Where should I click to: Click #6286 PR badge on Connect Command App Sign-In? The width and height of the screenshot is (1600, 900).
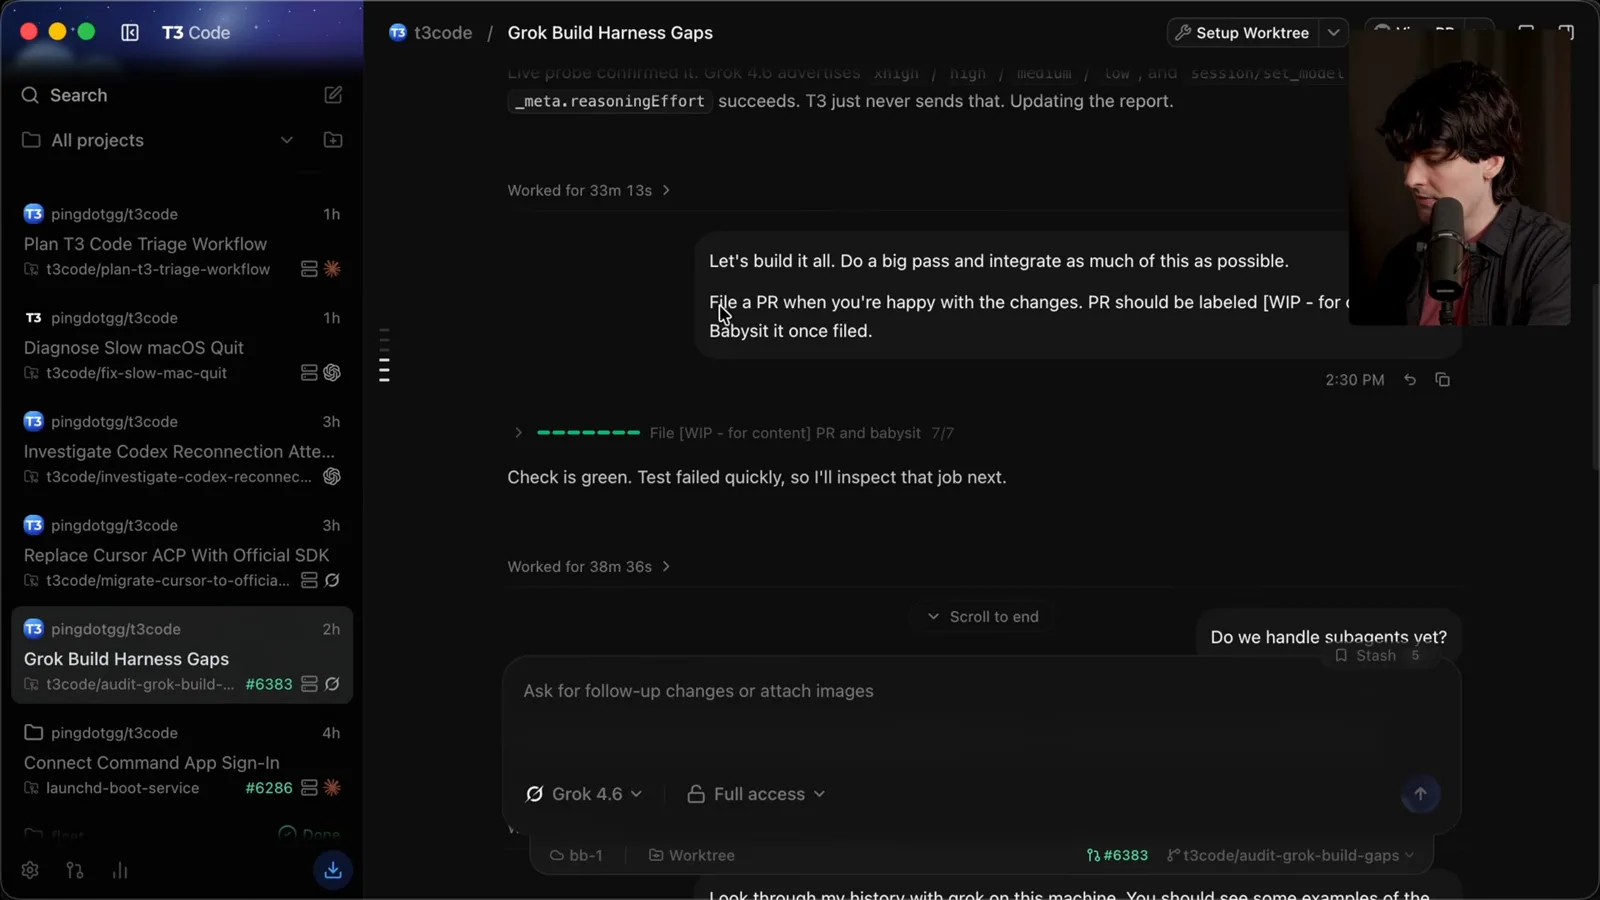pos(268,788)
